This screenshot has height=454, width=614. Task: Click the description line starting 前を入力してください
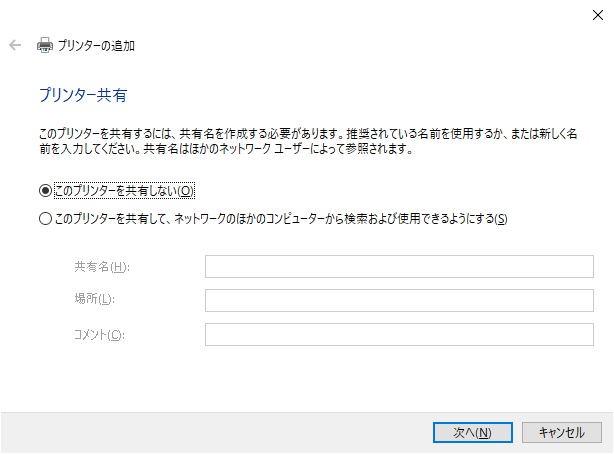(x=226, y=149)
